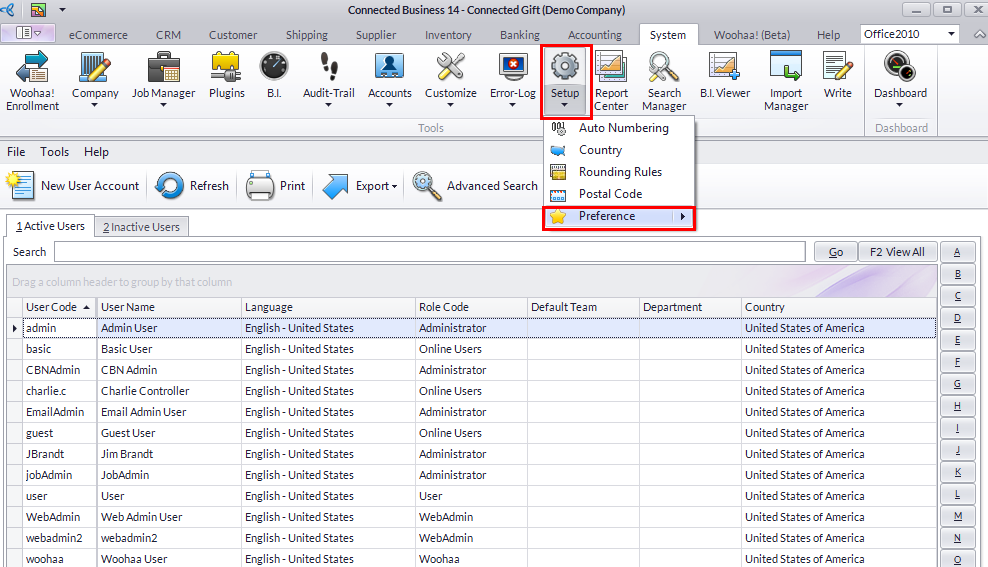Expand the Export dropdown arrow

click(394, 187)
